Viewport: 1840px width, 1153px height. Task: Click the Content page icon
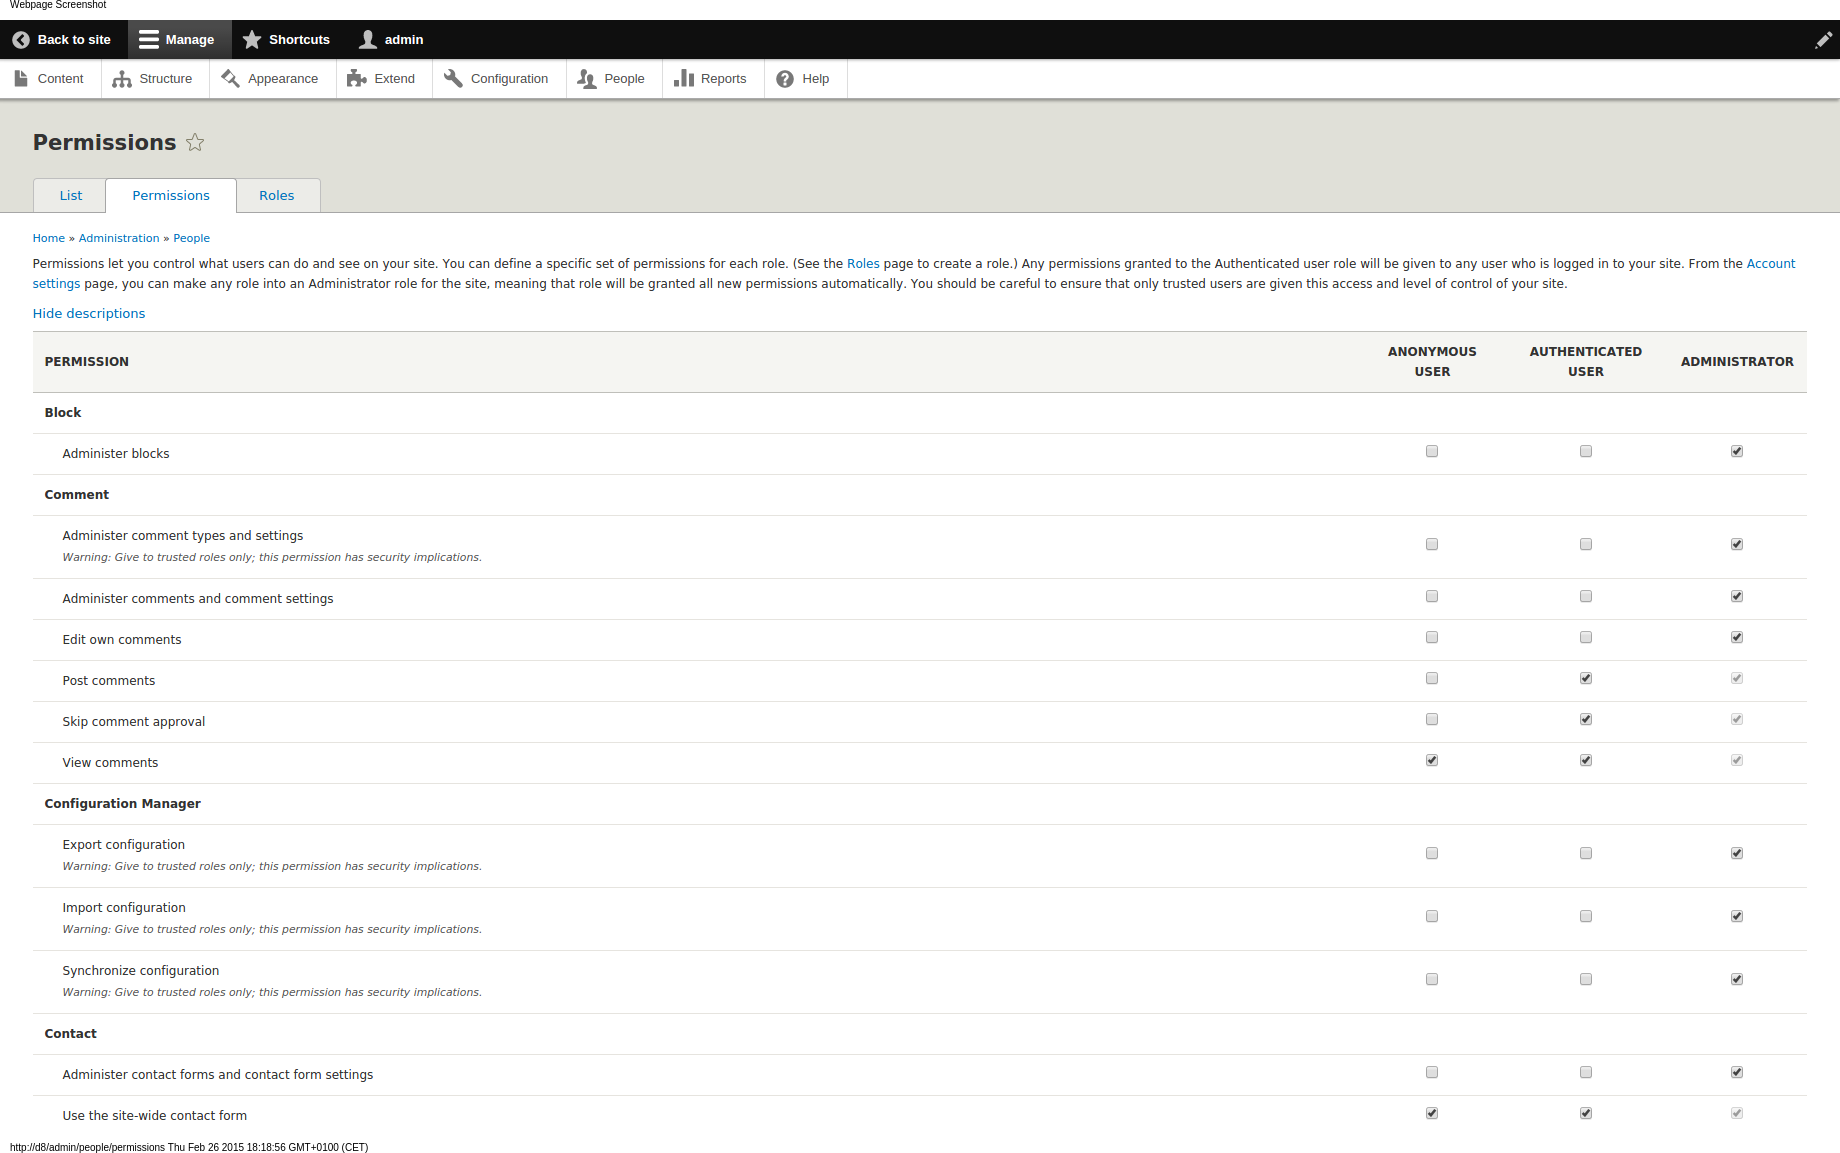point(21,78)
